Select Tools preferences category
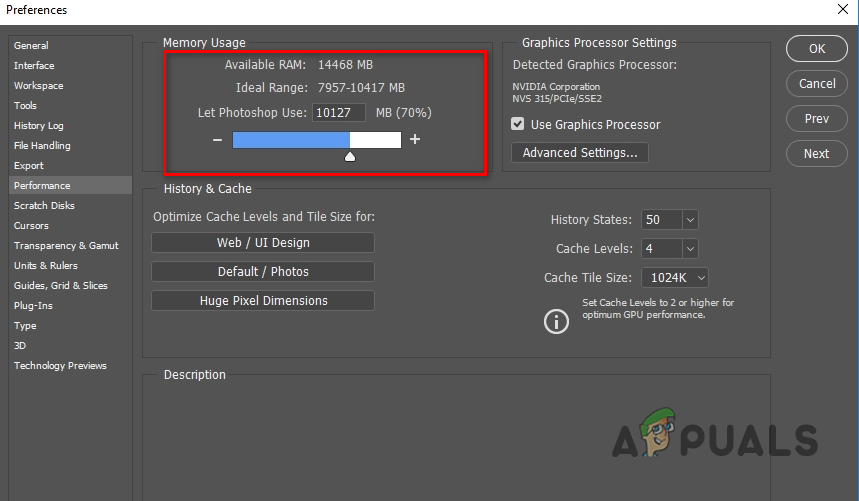Viewport: 859px width, 501px height. (70, 106)
